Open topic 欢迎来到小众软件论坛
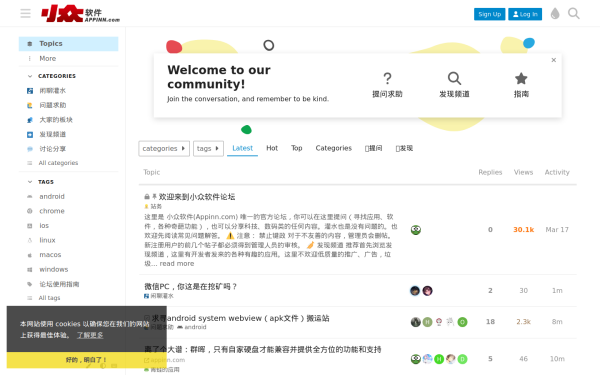Screen dimensions: 600x375 tap(197, 197)
